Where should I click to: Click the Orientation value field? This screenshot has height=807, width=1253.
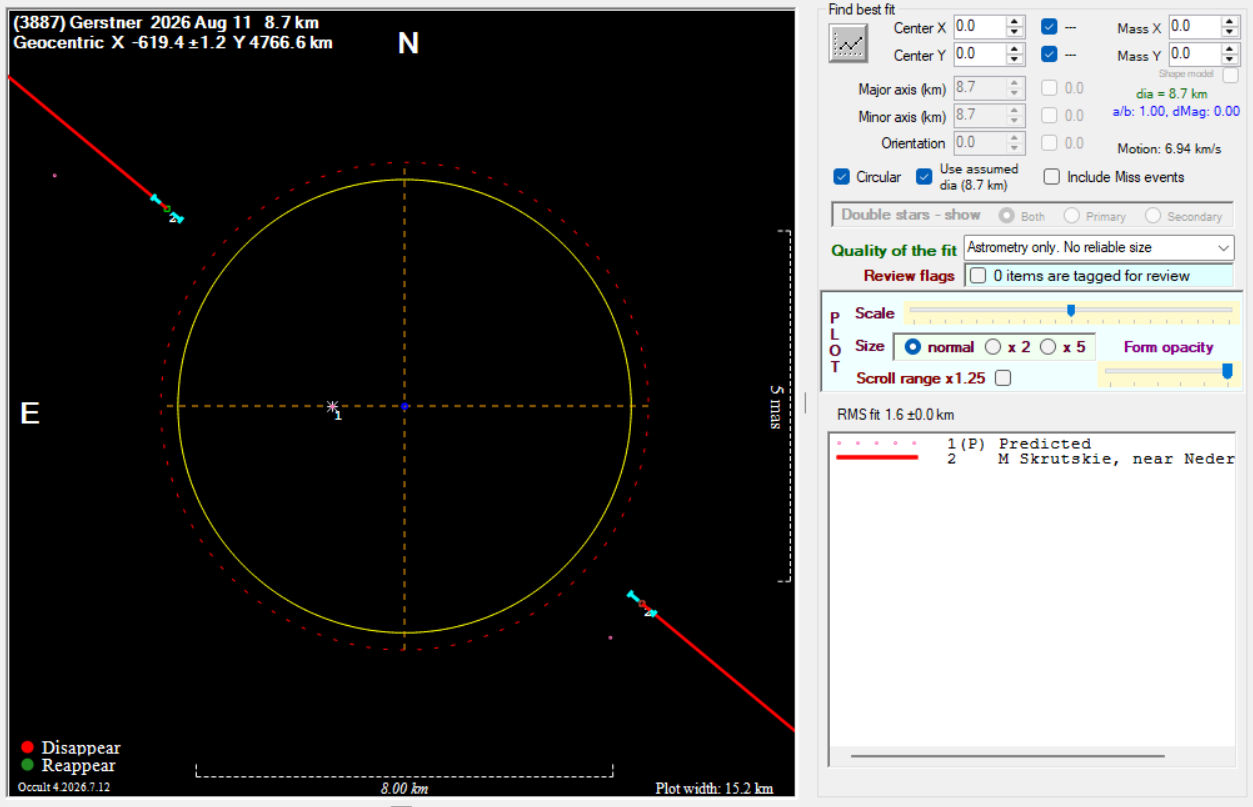click(979, 143)
